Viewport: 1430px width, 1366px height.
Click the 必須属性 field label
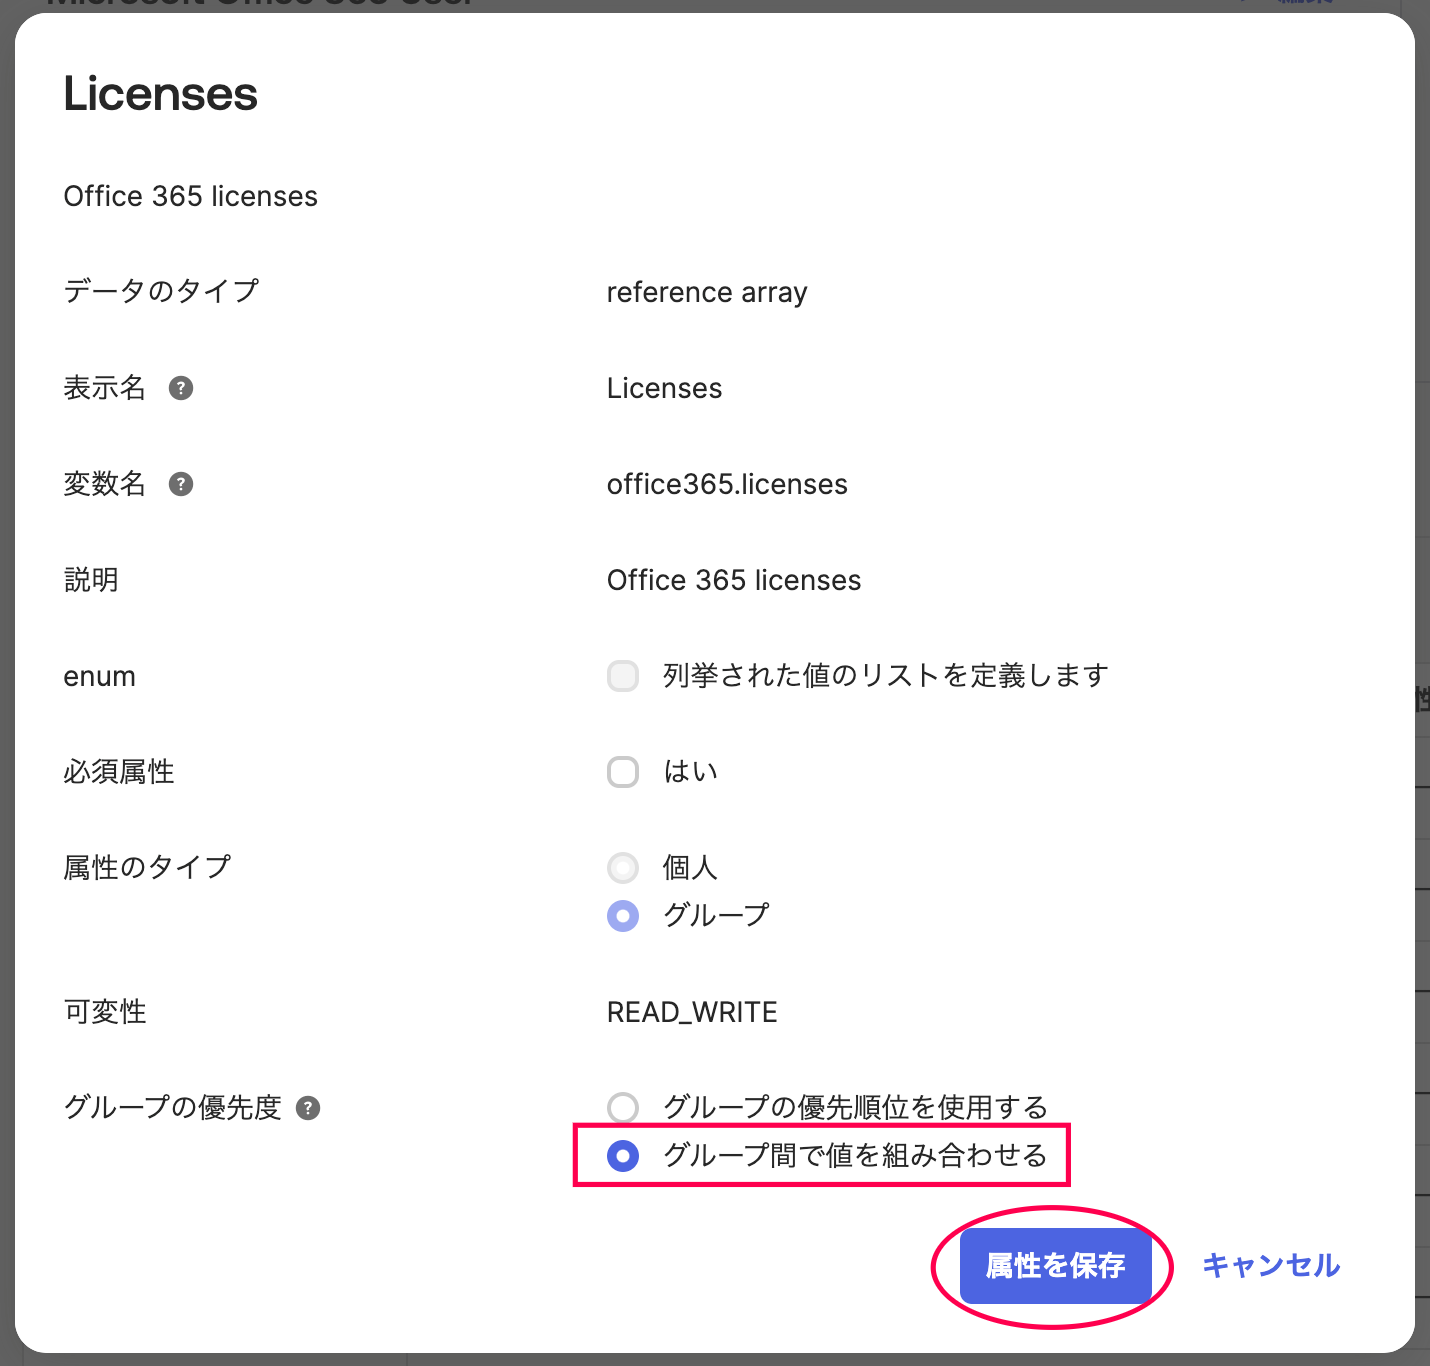point(119,772)
